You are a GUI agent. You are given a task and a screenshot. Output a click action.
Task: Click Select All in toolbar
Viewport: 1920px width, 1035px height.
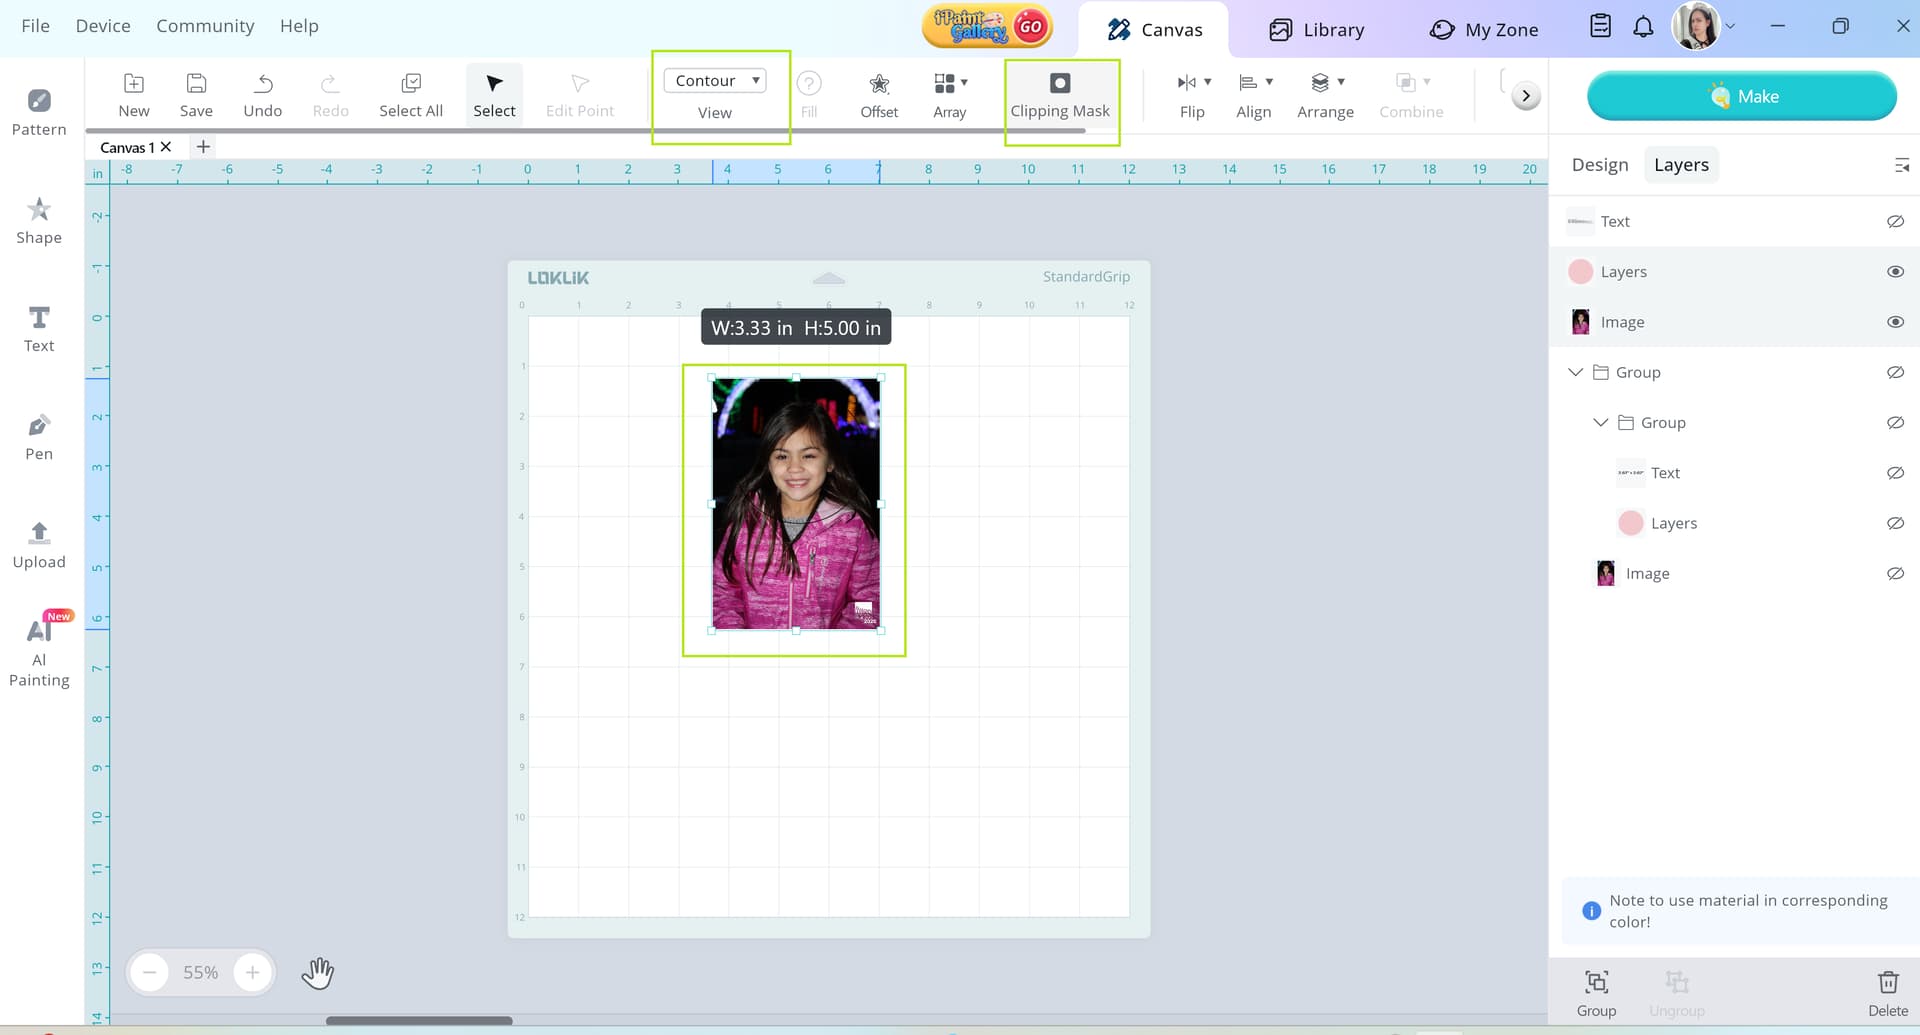point(410,95)
